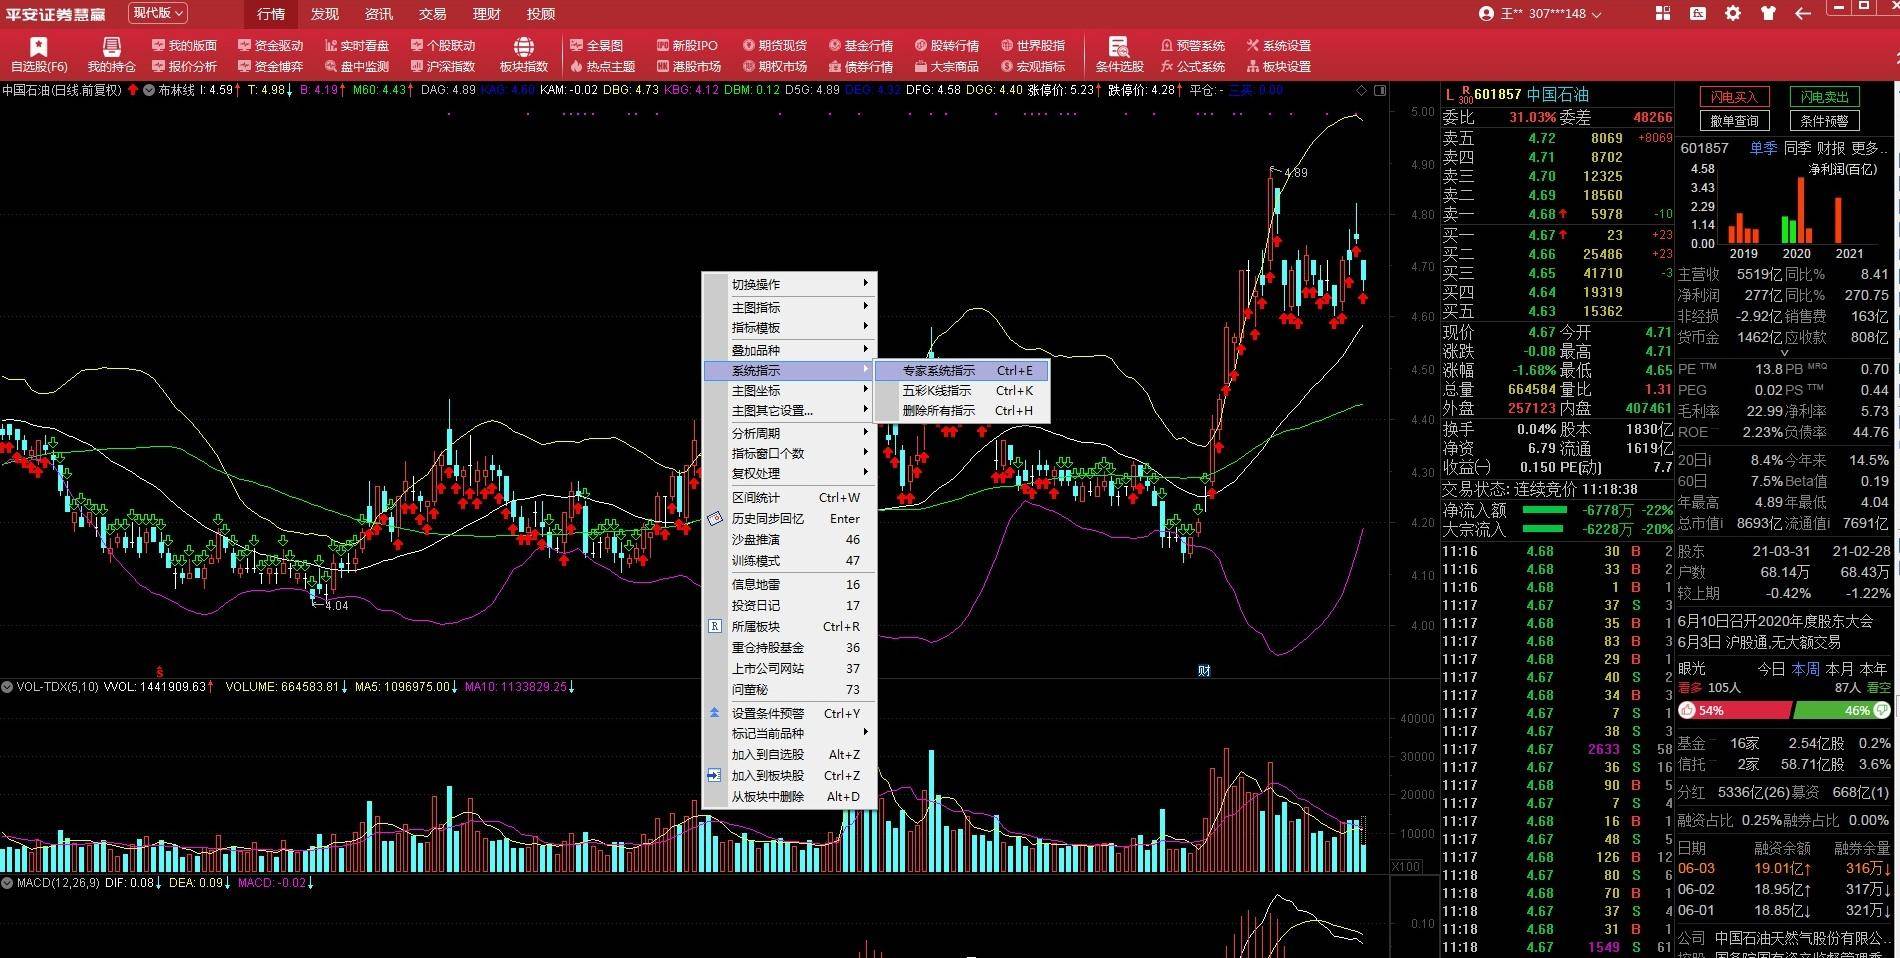Open the 布林线 indicator dropdown arrow
Image resolution: width=1900 pixels, height=958 pixels.
(149, 90)
